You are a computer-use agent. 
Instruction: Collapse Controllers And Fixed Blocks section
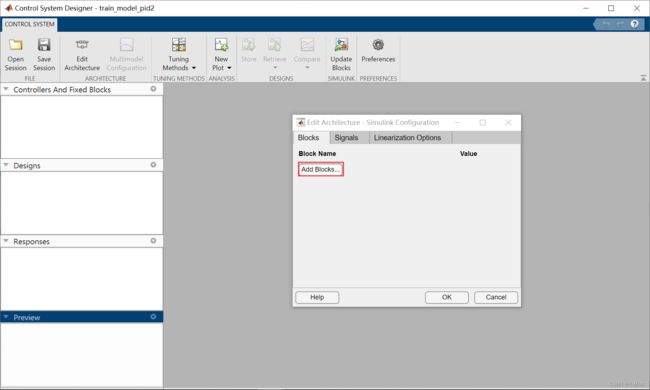click(6, 89)
